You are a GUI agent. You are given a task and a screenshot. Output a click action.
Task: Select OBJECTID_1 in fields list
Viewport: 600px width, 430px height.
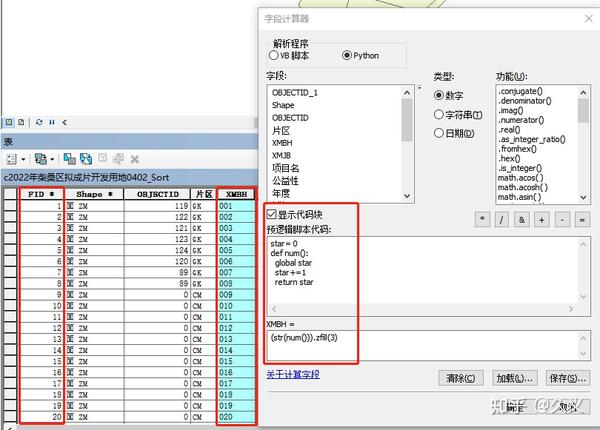coord(295,93)
